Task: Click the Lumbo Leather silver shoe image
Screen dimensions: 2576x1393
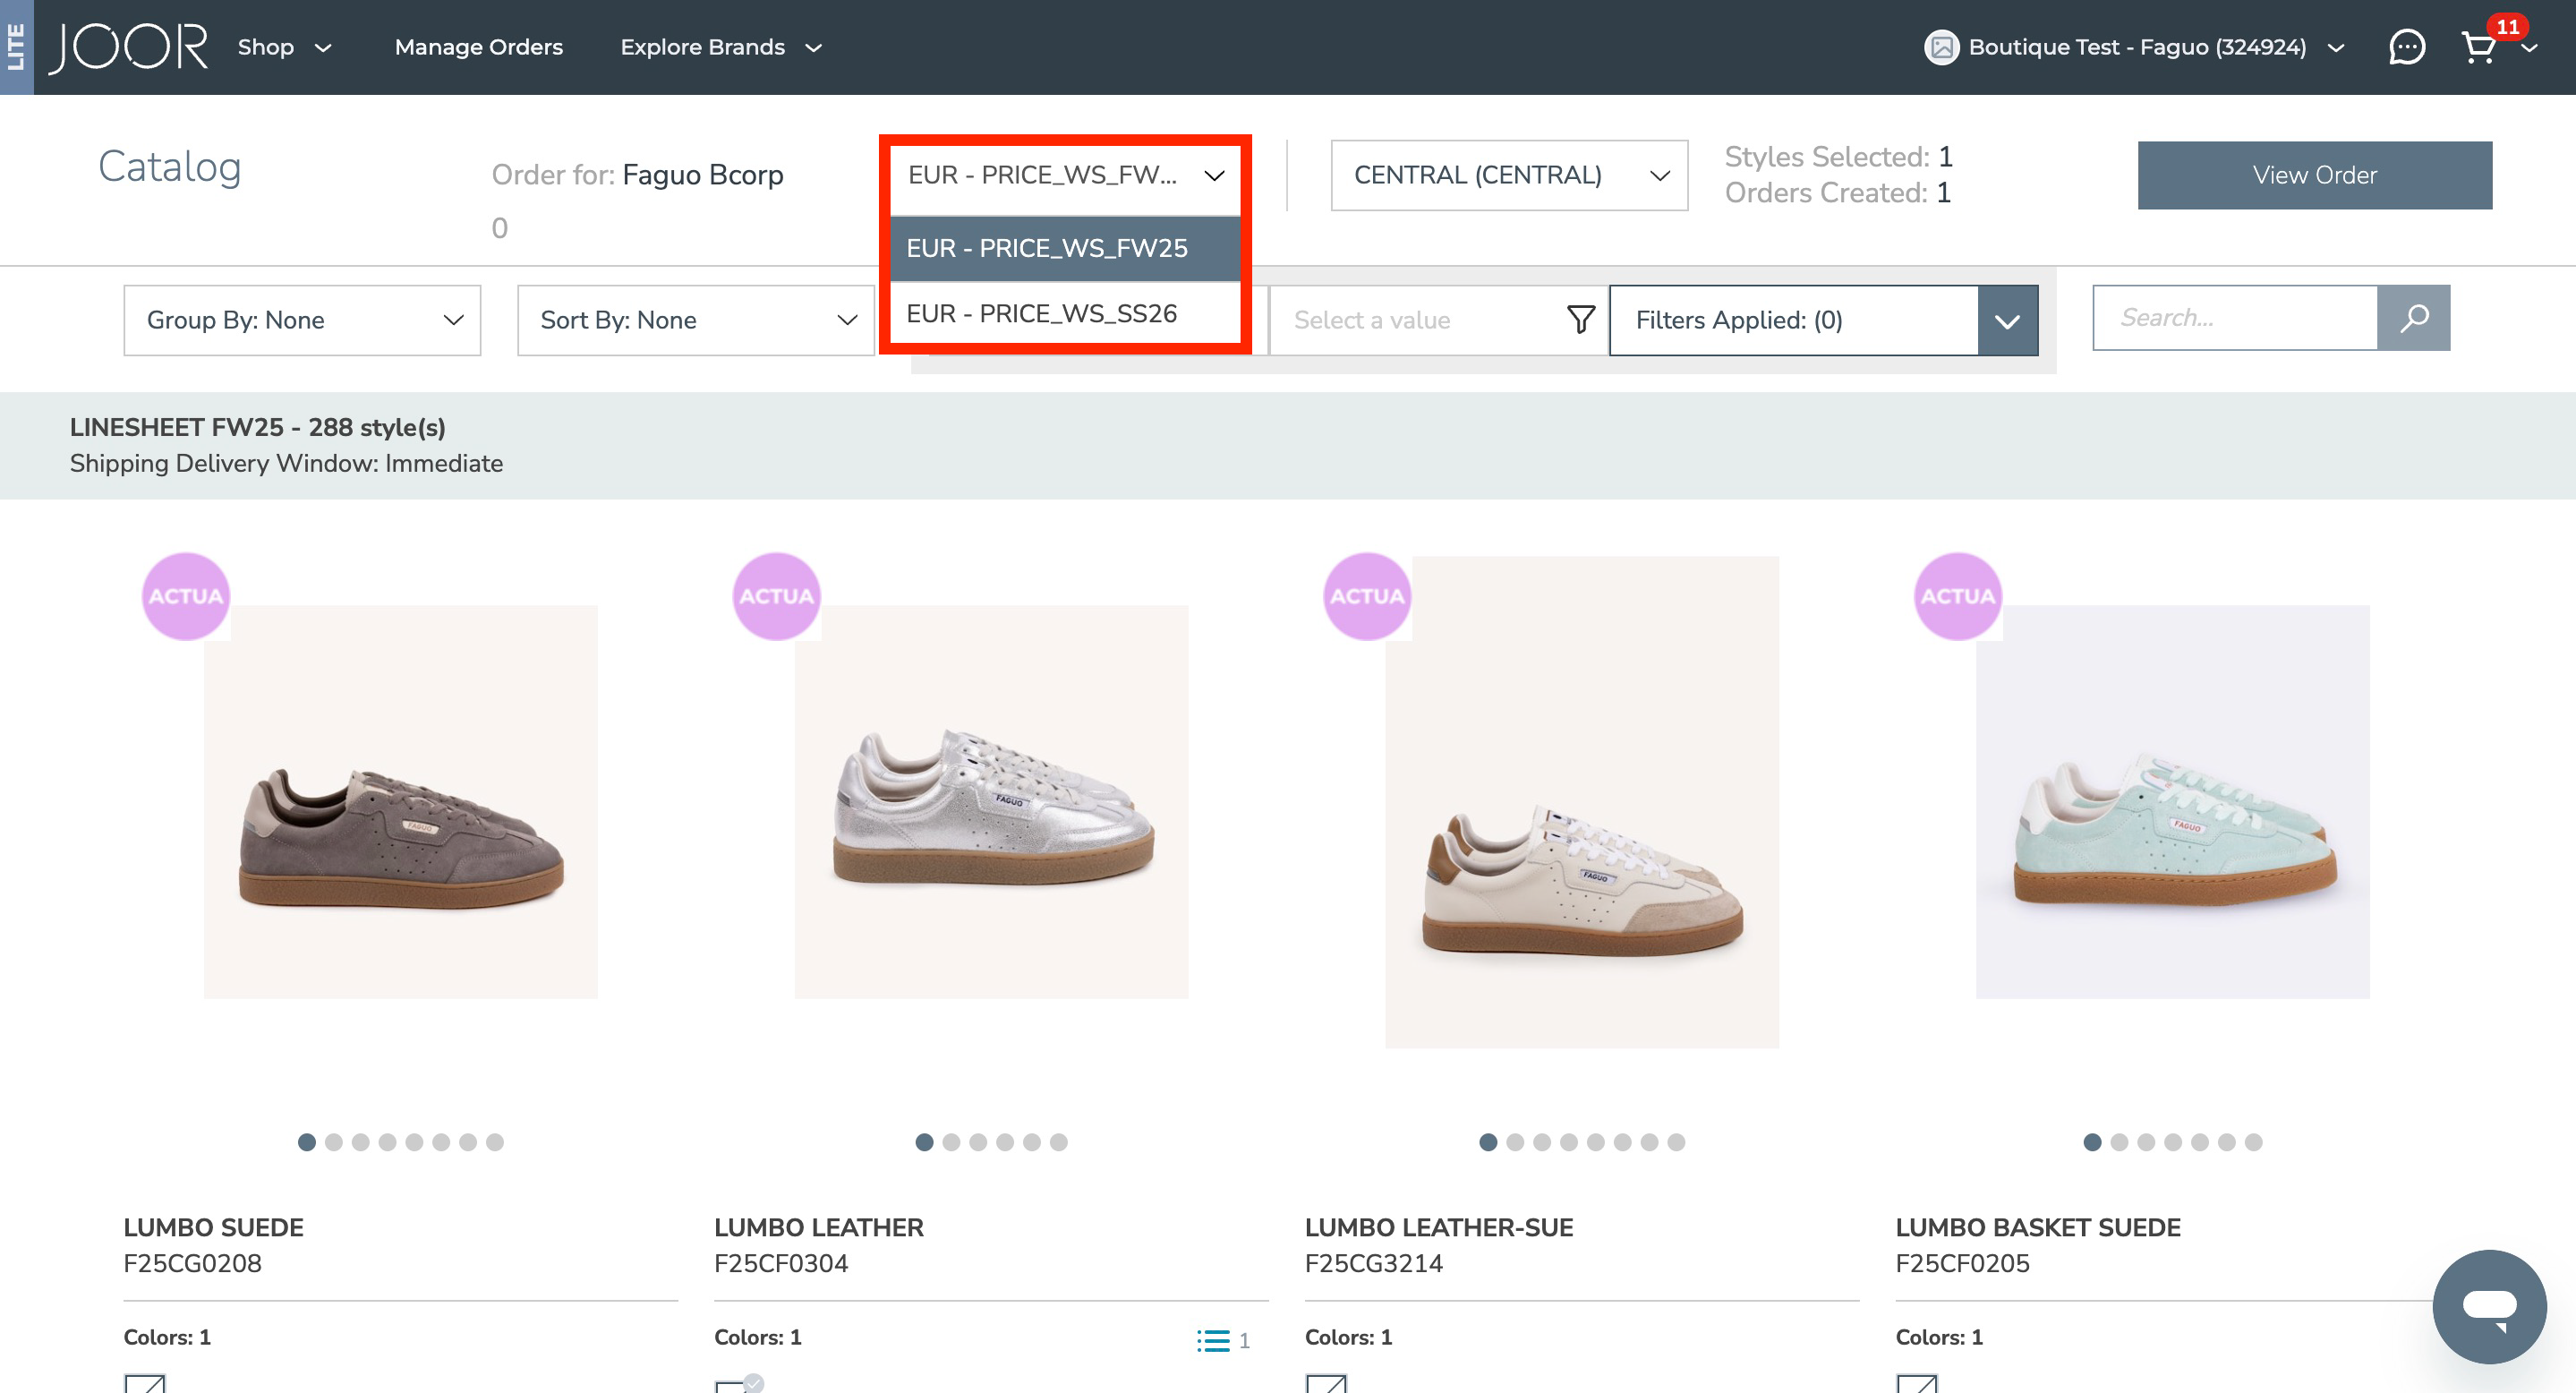Action: point(991,801)
